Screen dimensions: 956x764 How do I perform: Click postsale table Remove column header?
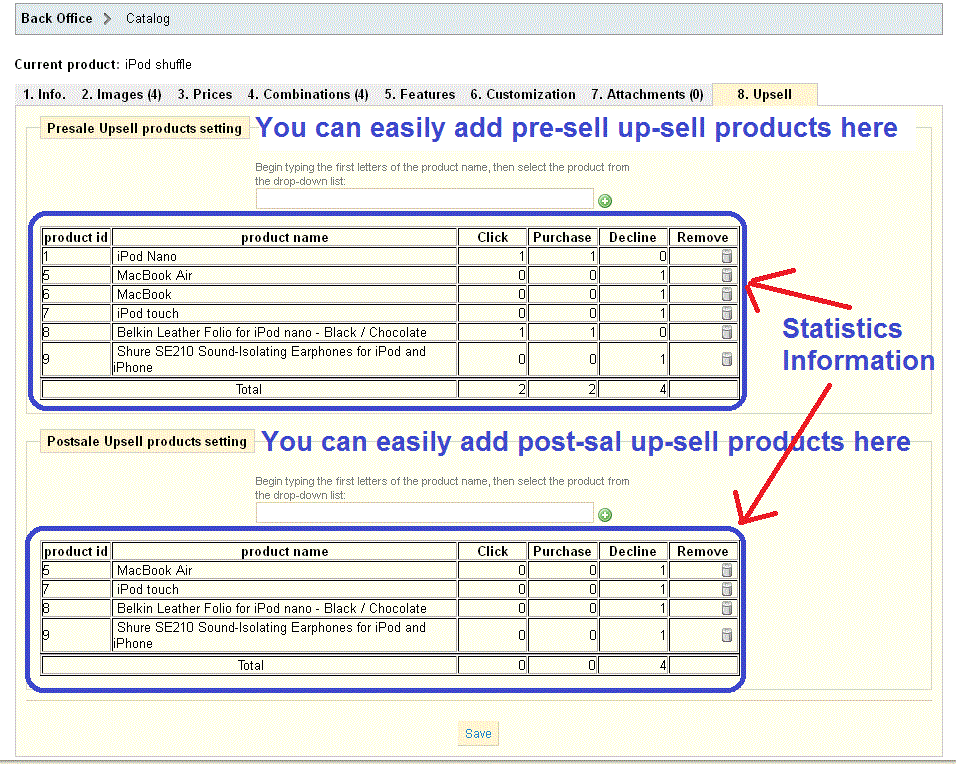coord(703,551)
